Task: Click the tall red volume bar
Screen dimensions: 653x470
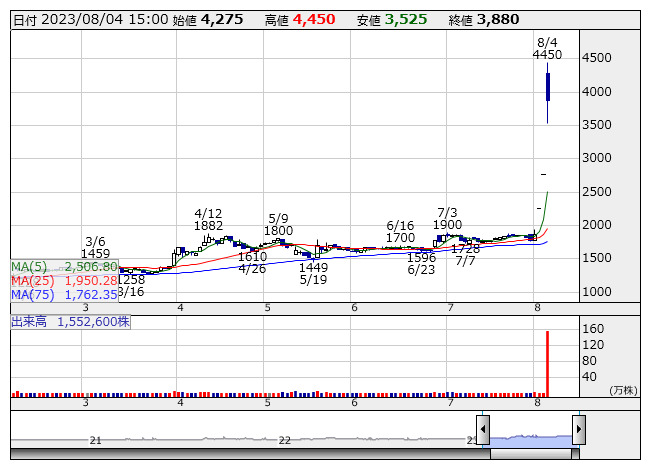Action: 548,363
